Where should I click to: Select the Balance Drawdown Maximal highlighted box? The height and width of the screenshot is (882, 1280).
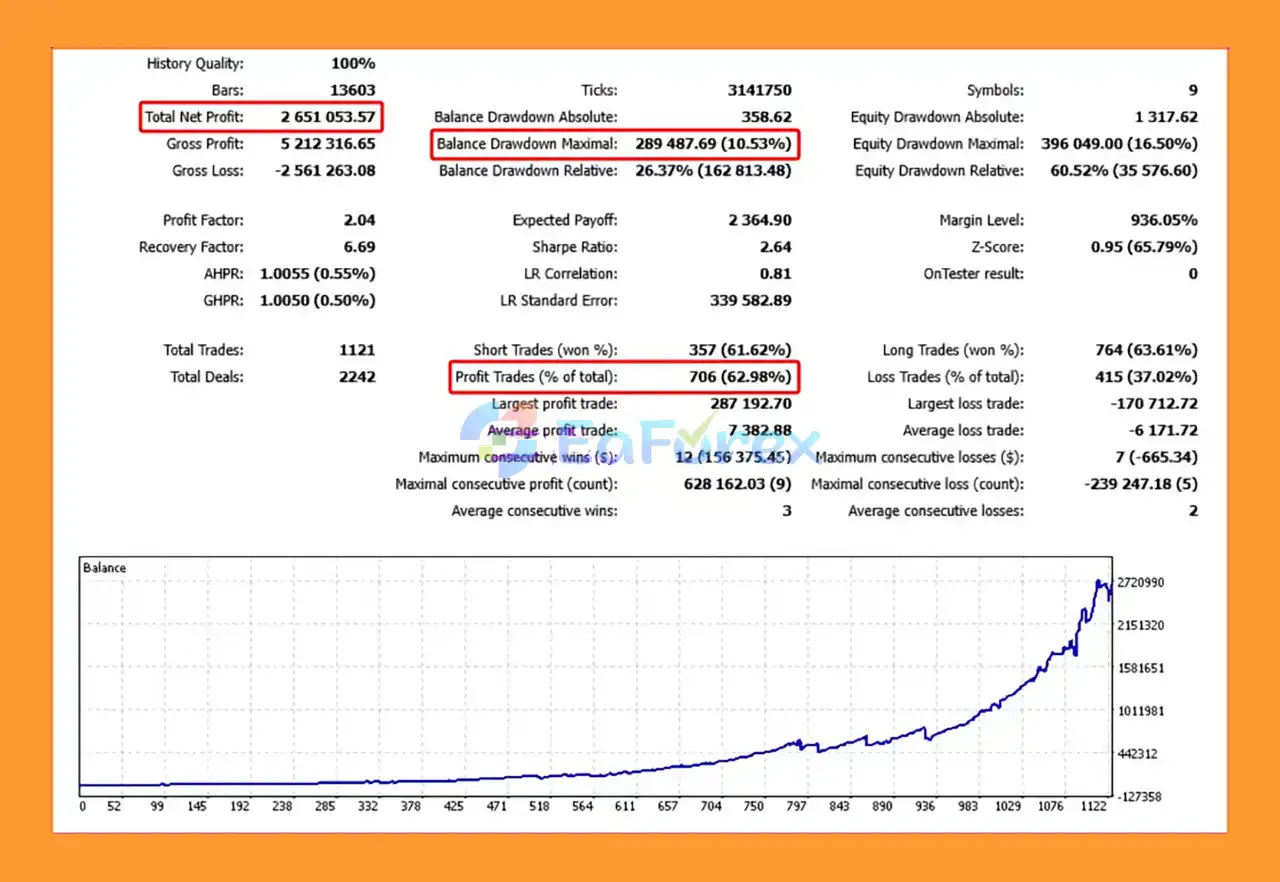pos(615,144)
